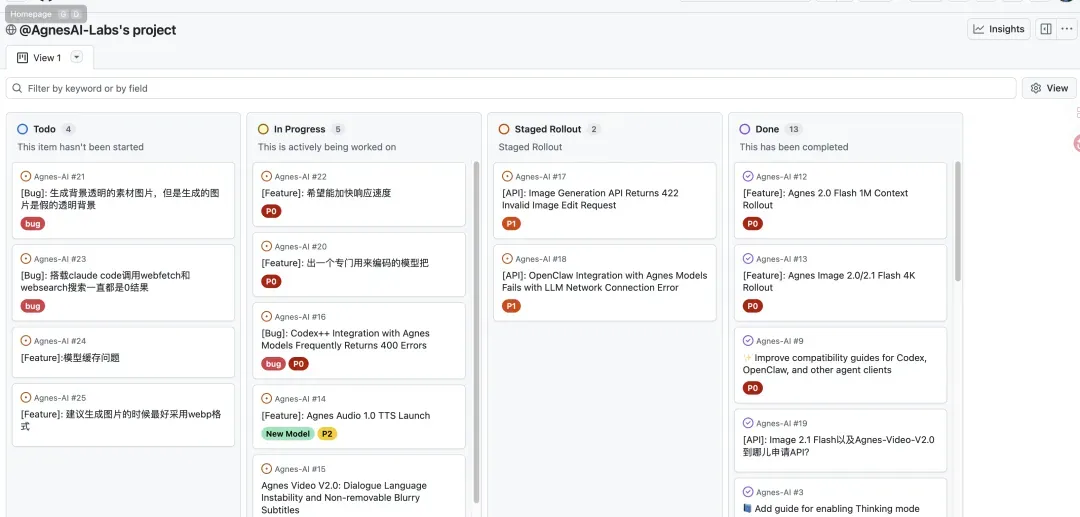The height and width of the screenshot is (517, 1080).
Task: Toggle the side panel layout icon
Action: (x=1046, y=29)
